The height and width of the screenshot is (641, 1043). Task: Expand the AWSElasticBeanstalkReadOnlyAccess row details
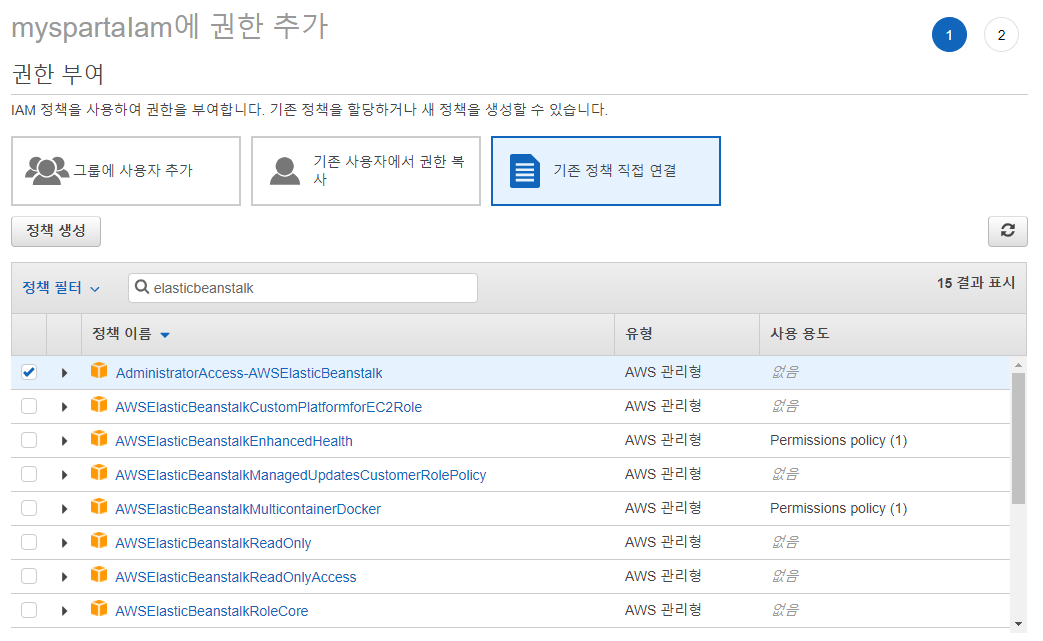pos(65,577)
